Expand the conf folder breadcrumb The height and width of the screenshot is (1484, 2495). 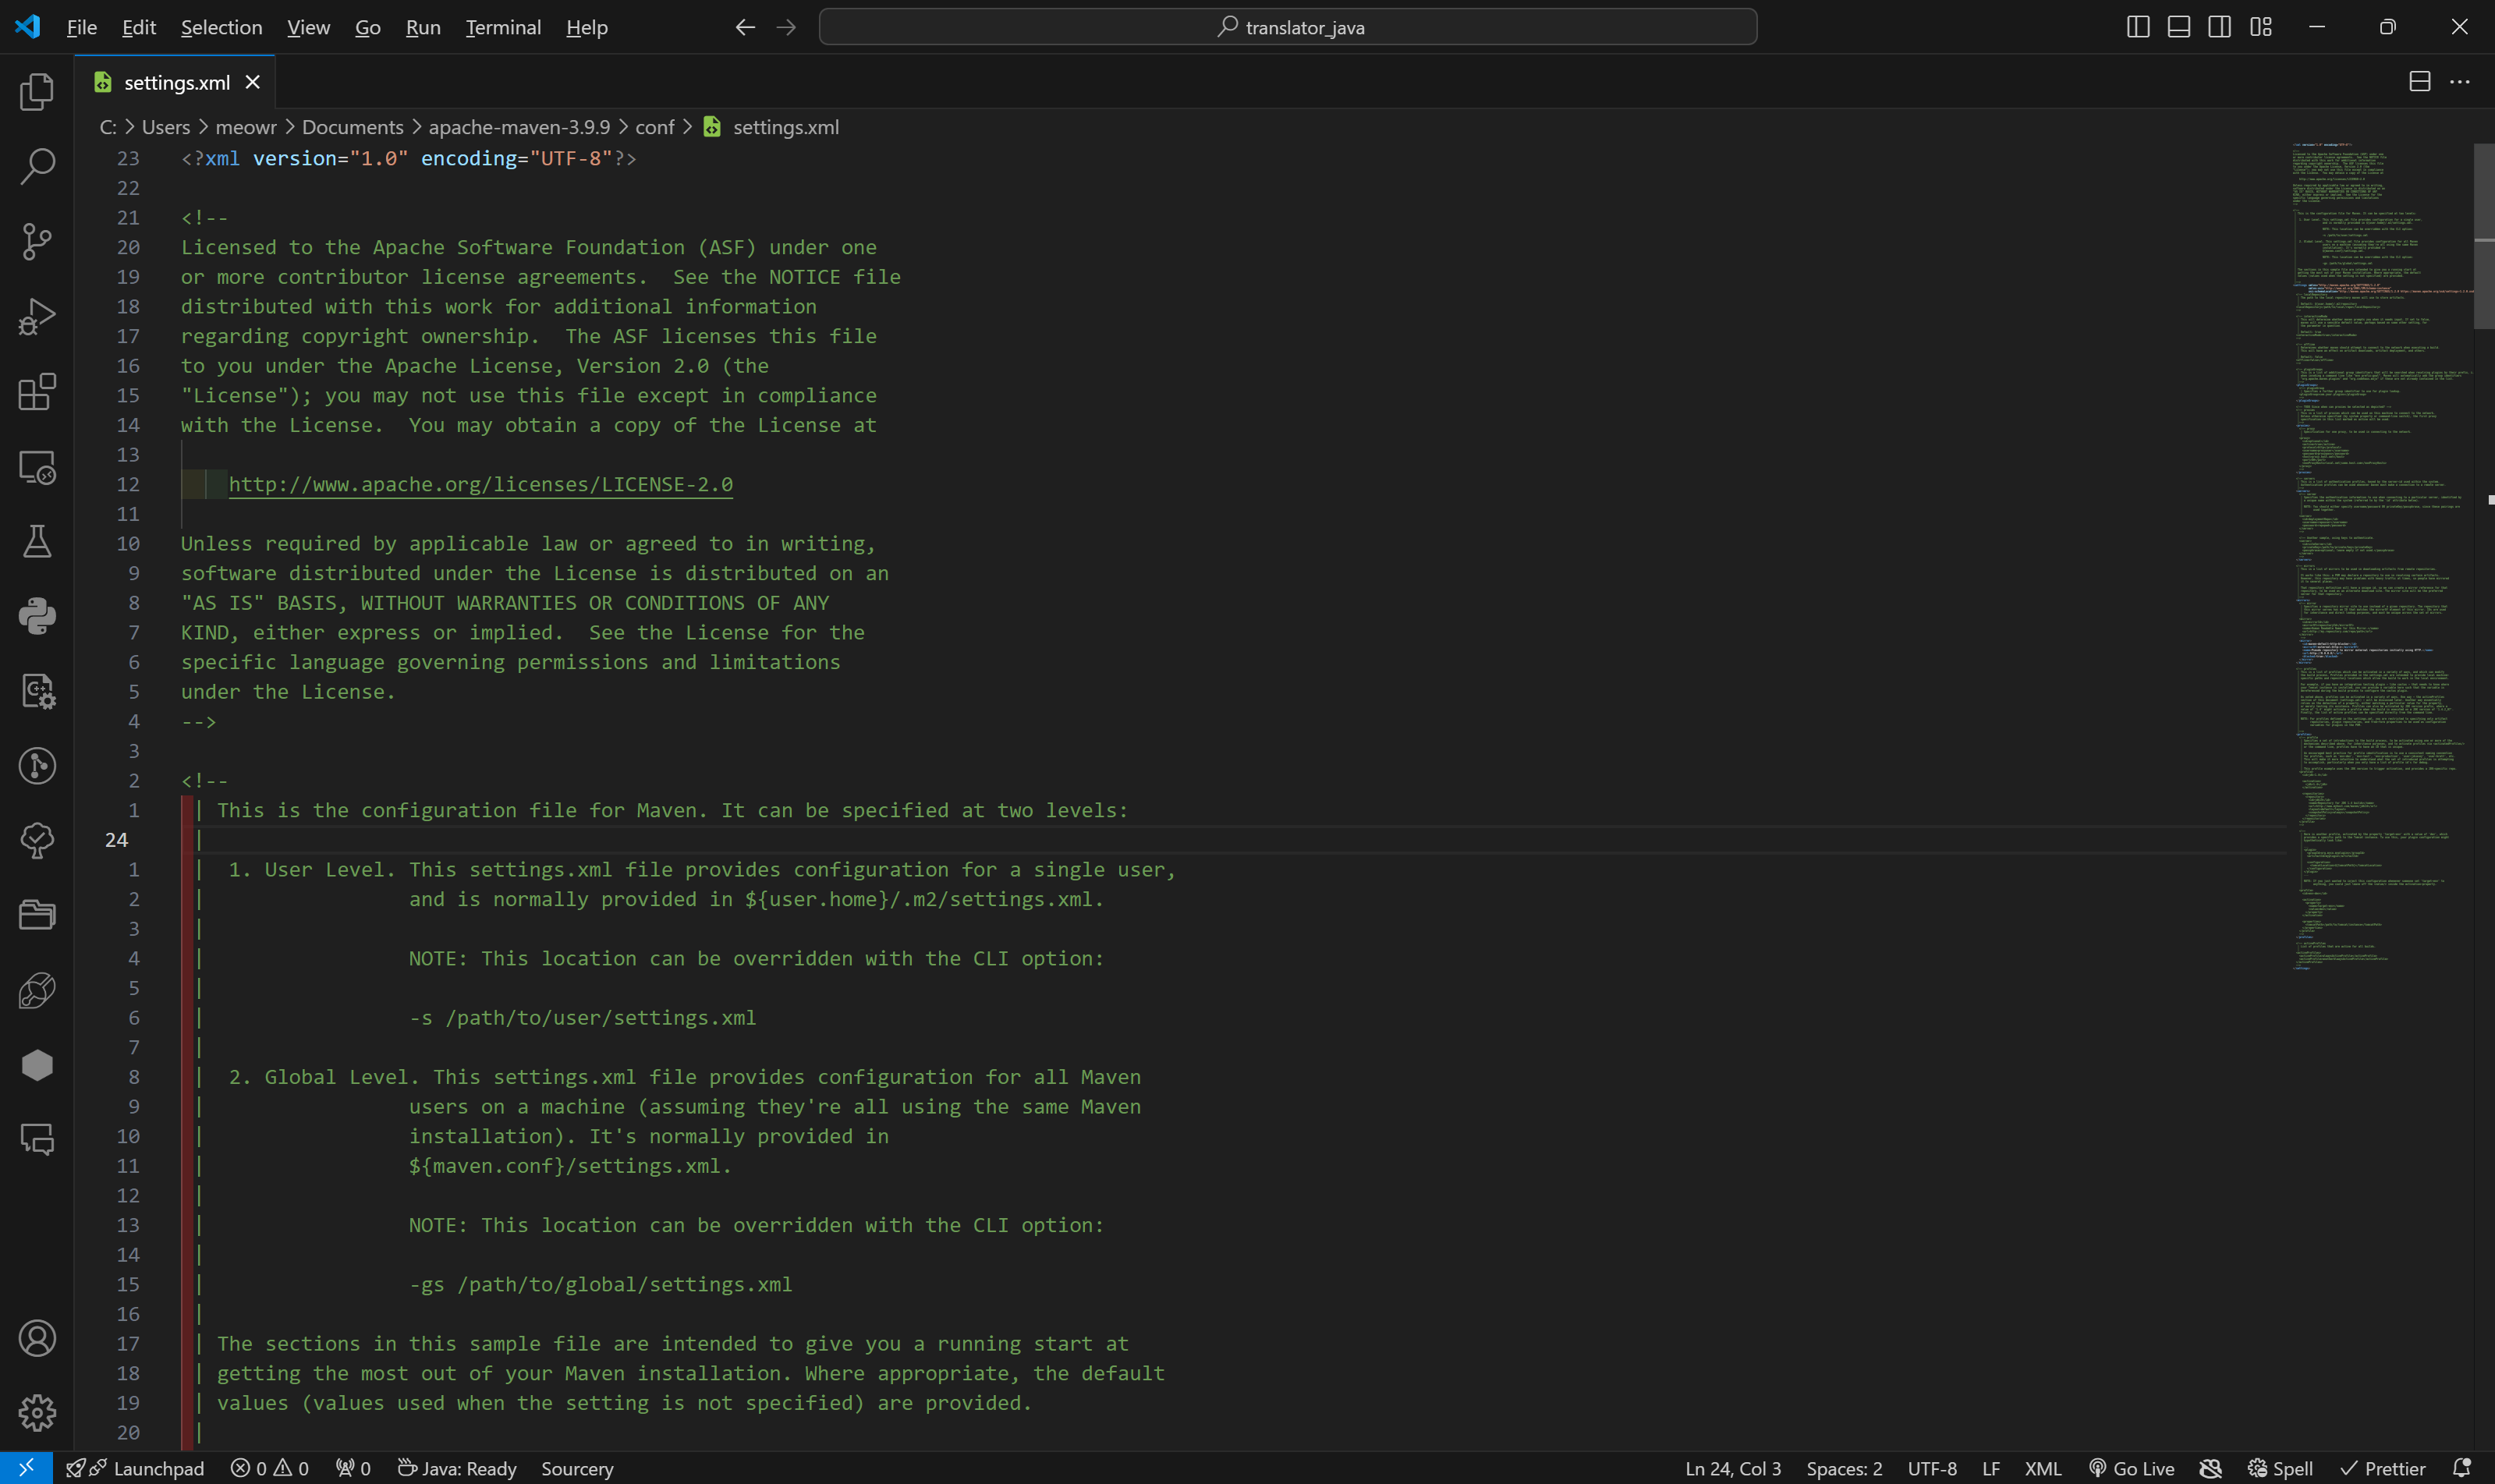coord(654,127)
